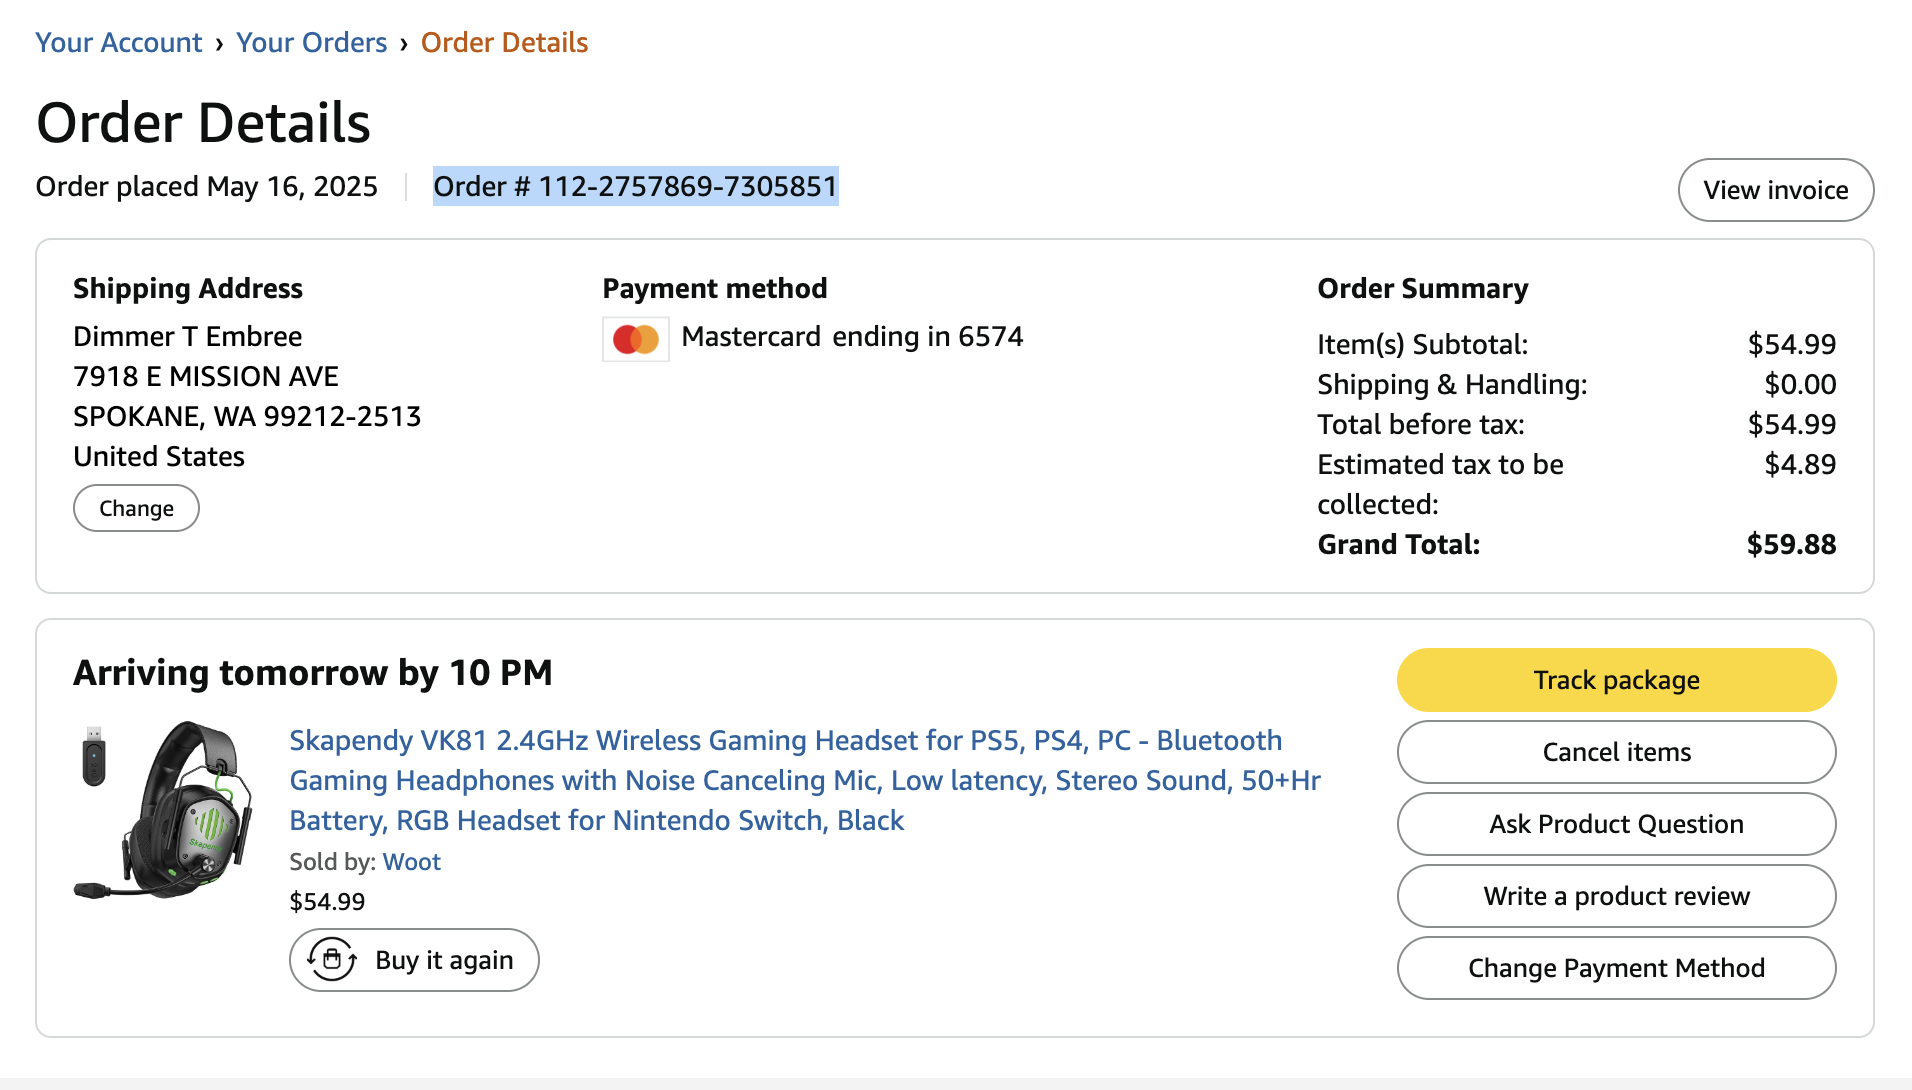
Task: Open the Your Account breadcrumb link
Action: coord(119,43)
